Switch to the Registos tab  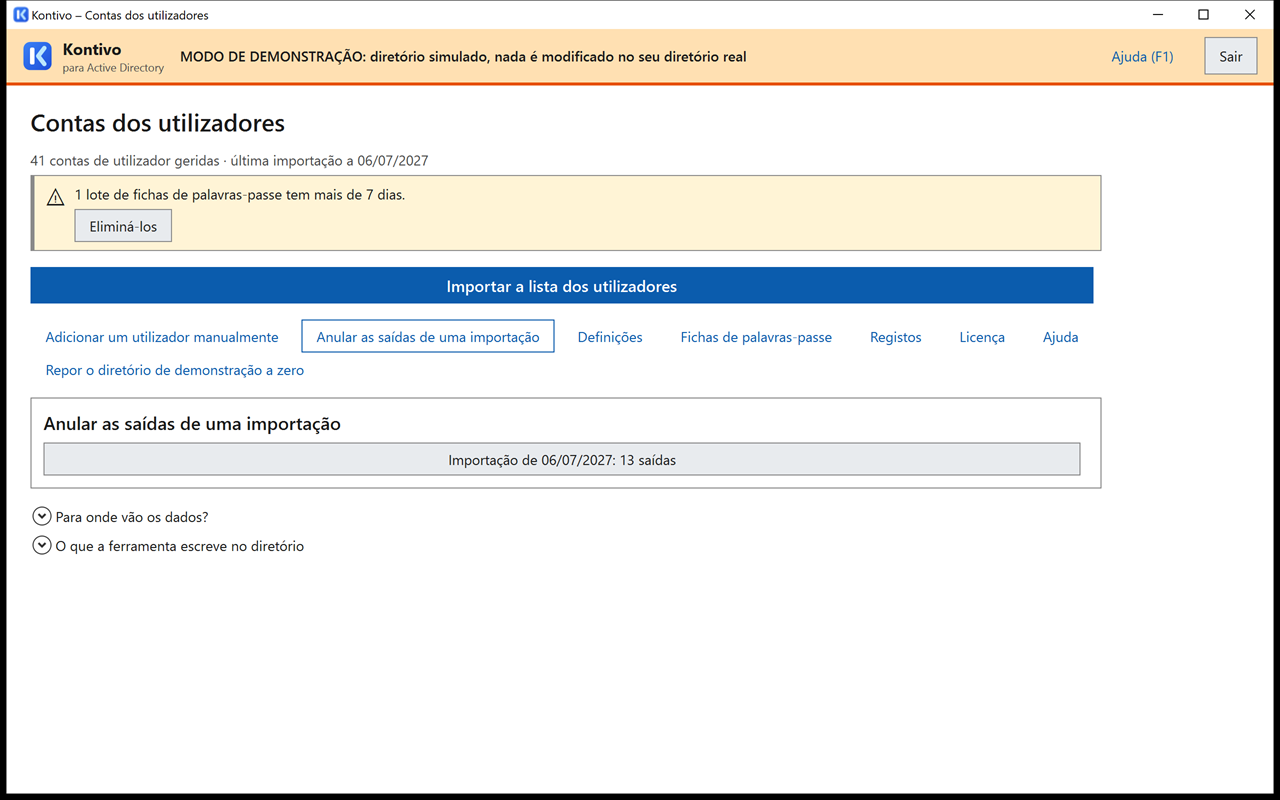[896, 337]
